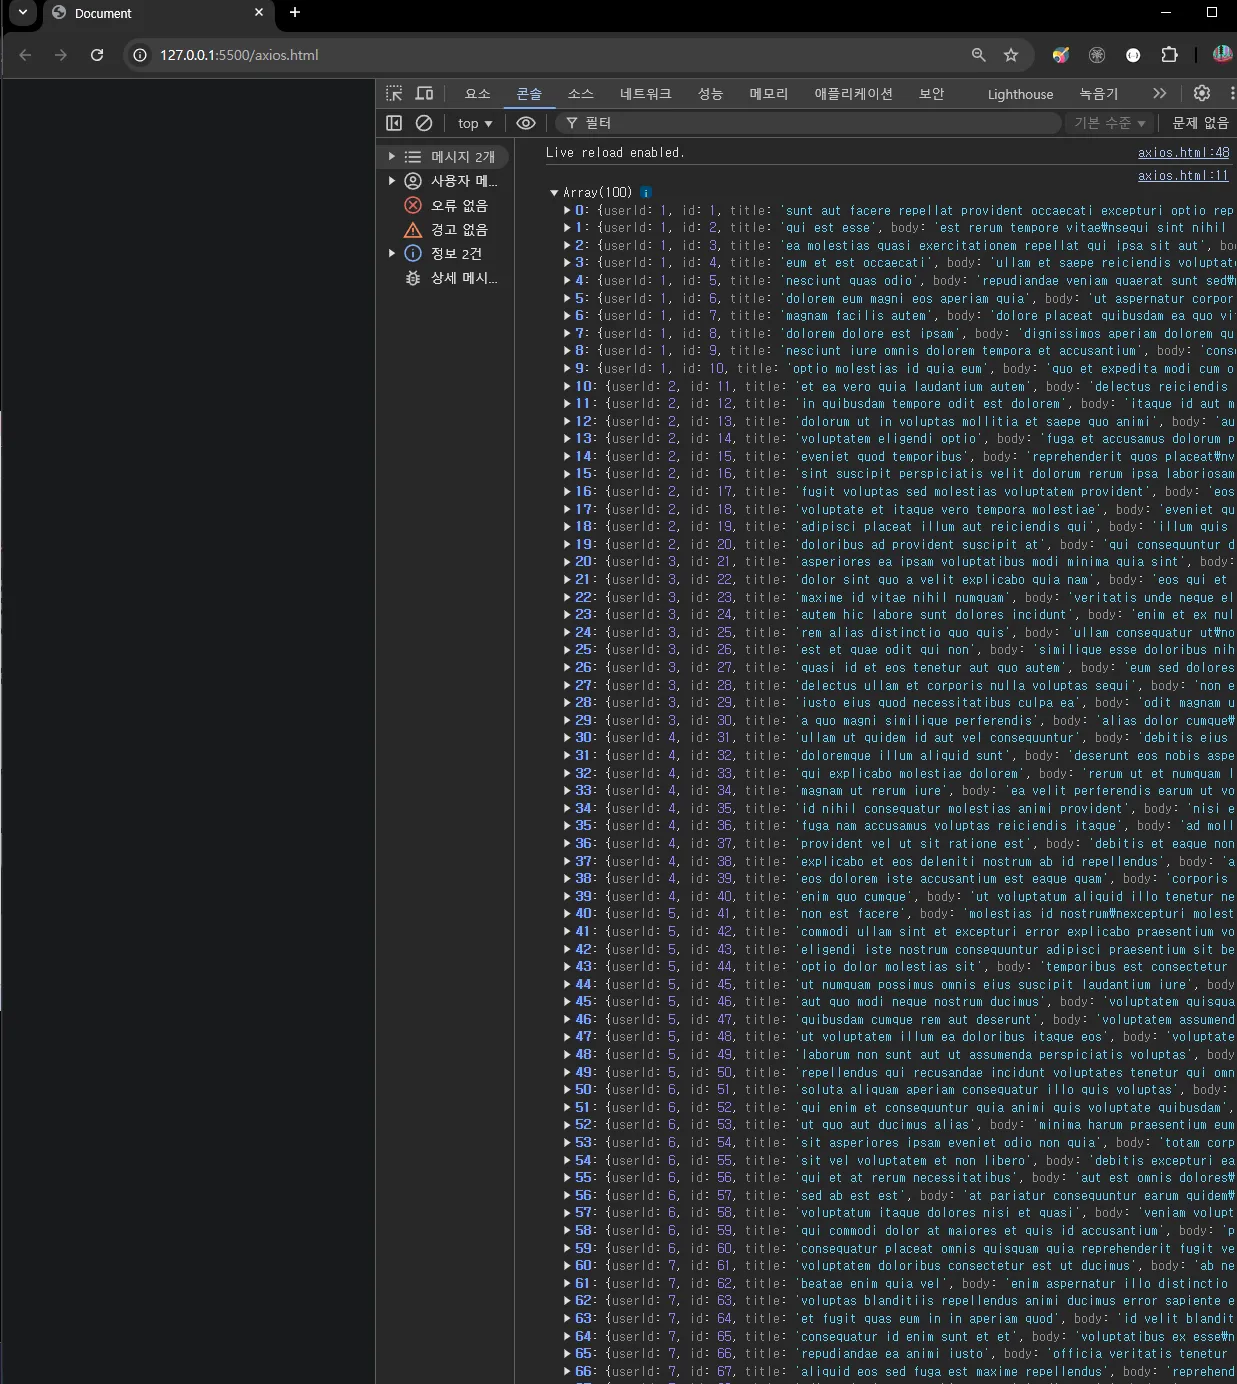This screenshot has width=1237, height=1384.
Task: Select 오류 없음 in the console sidebar
Action: tap(446, 205)
